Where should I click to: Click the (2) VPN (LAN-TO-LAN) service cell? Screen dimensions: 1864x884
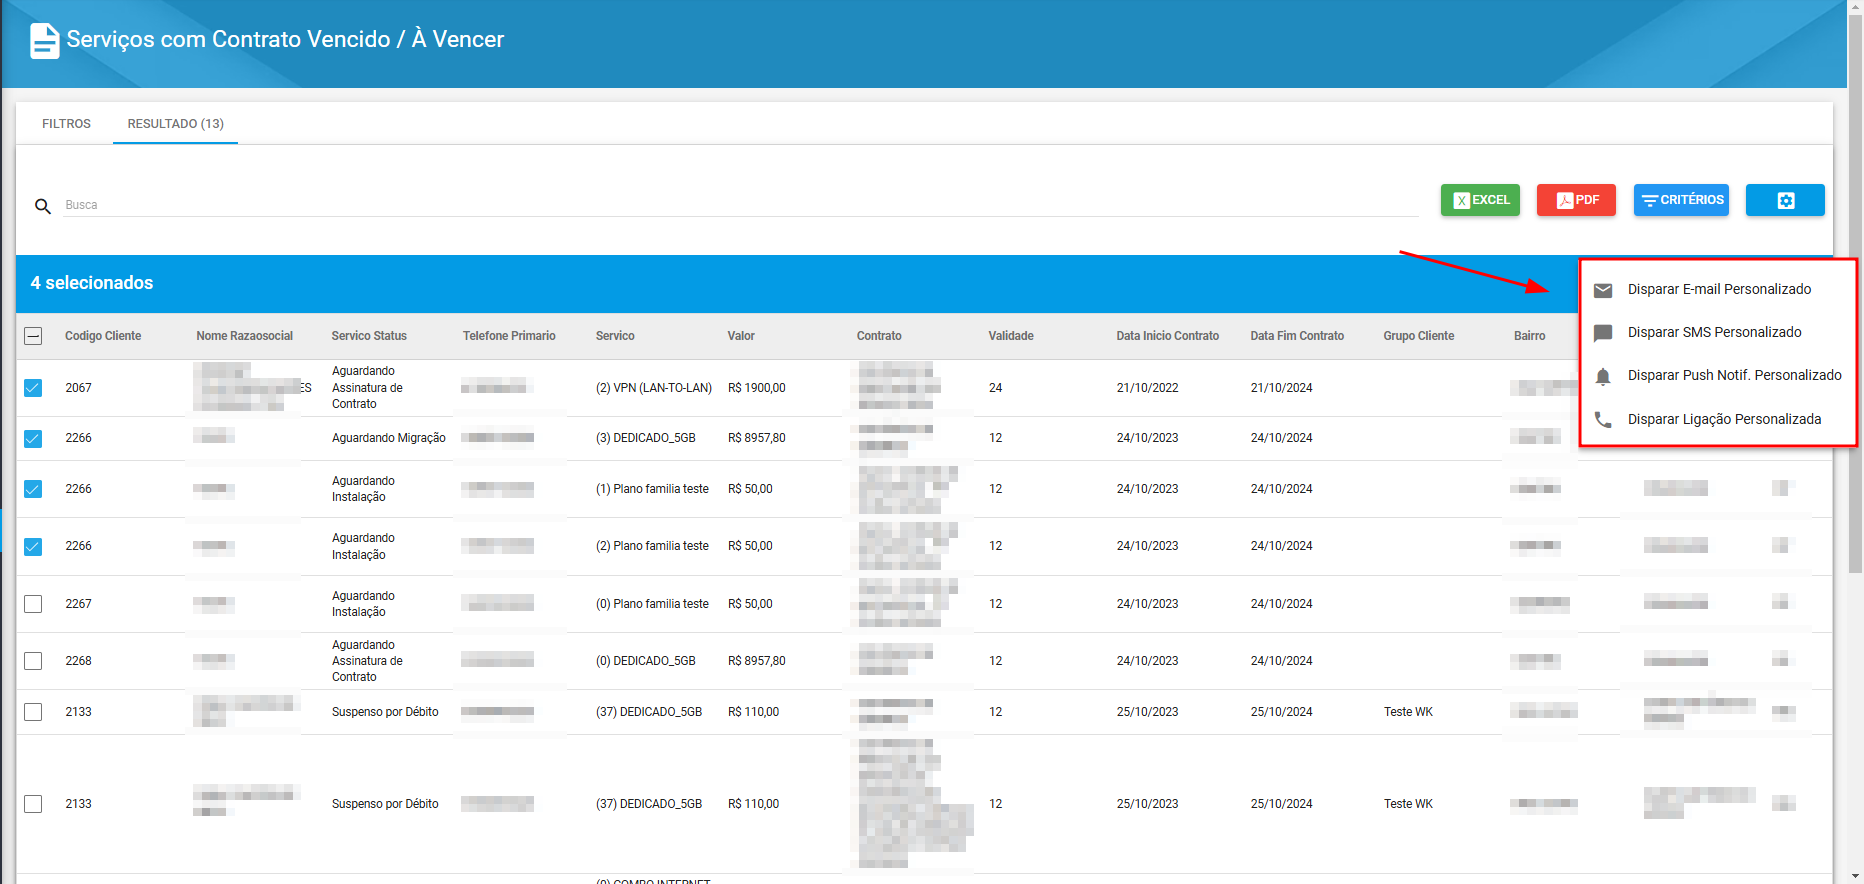654,388
